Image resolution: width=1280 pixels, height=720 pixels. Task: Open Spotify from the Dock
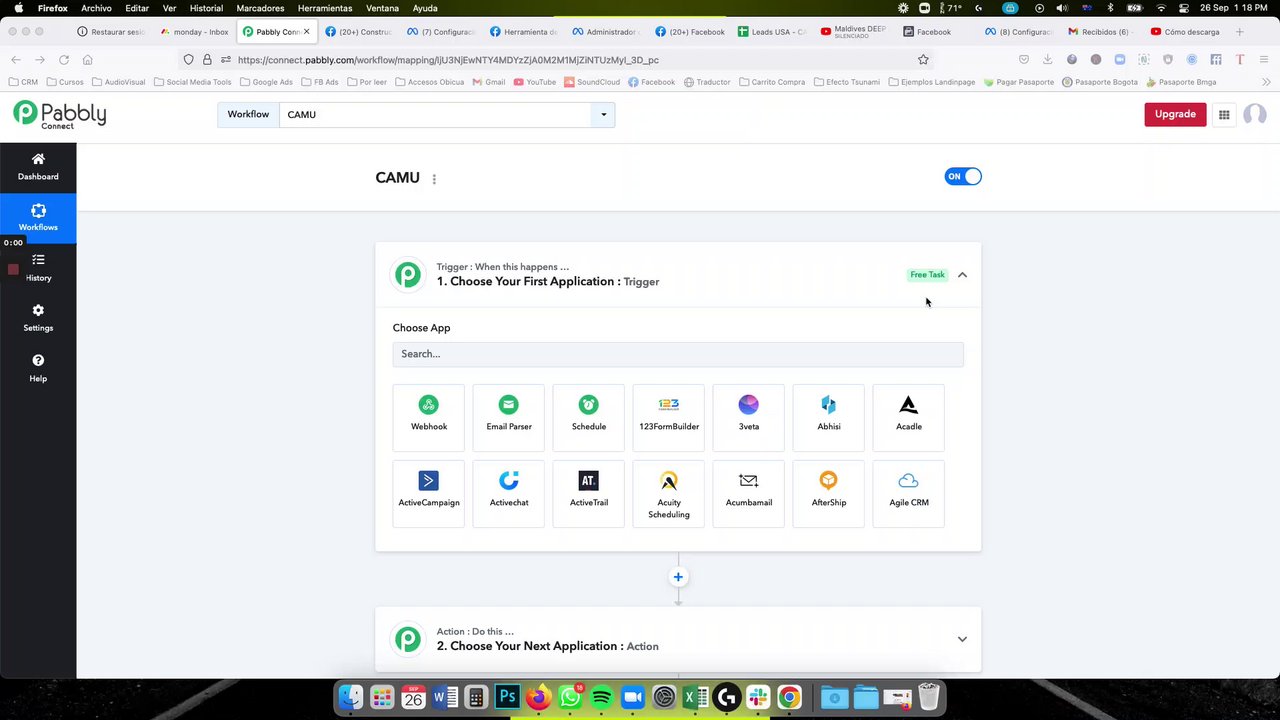click(x=601, y=697)
